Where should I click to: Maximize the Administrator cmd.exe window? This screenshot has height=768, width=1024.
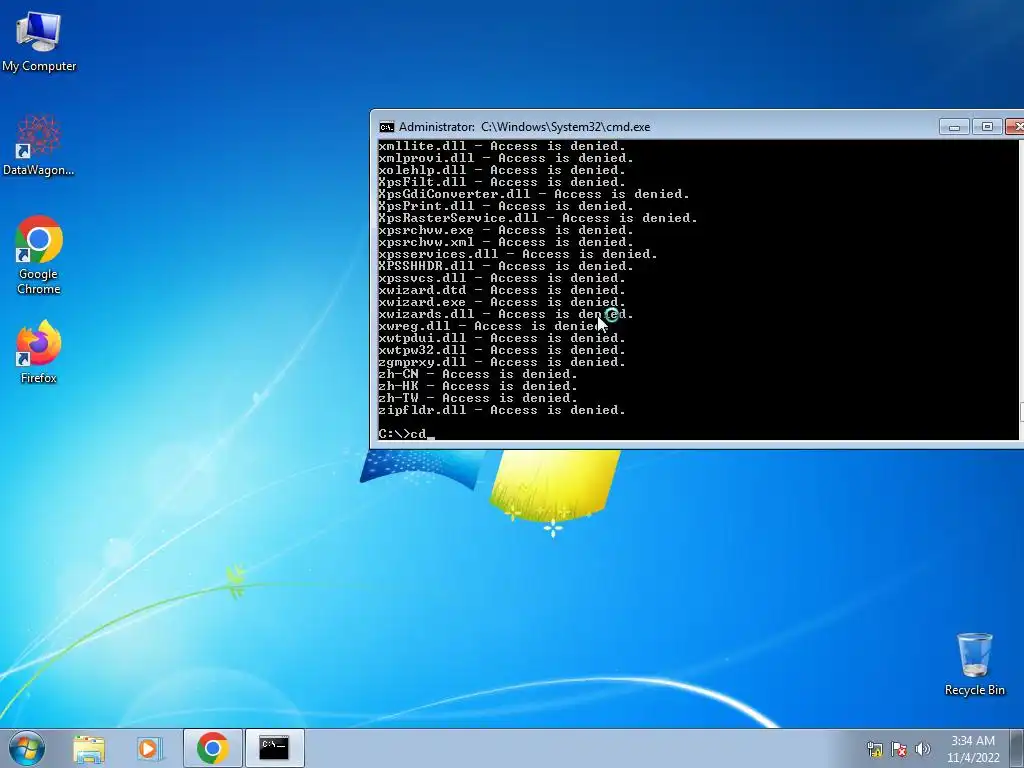tap(987, 127)
